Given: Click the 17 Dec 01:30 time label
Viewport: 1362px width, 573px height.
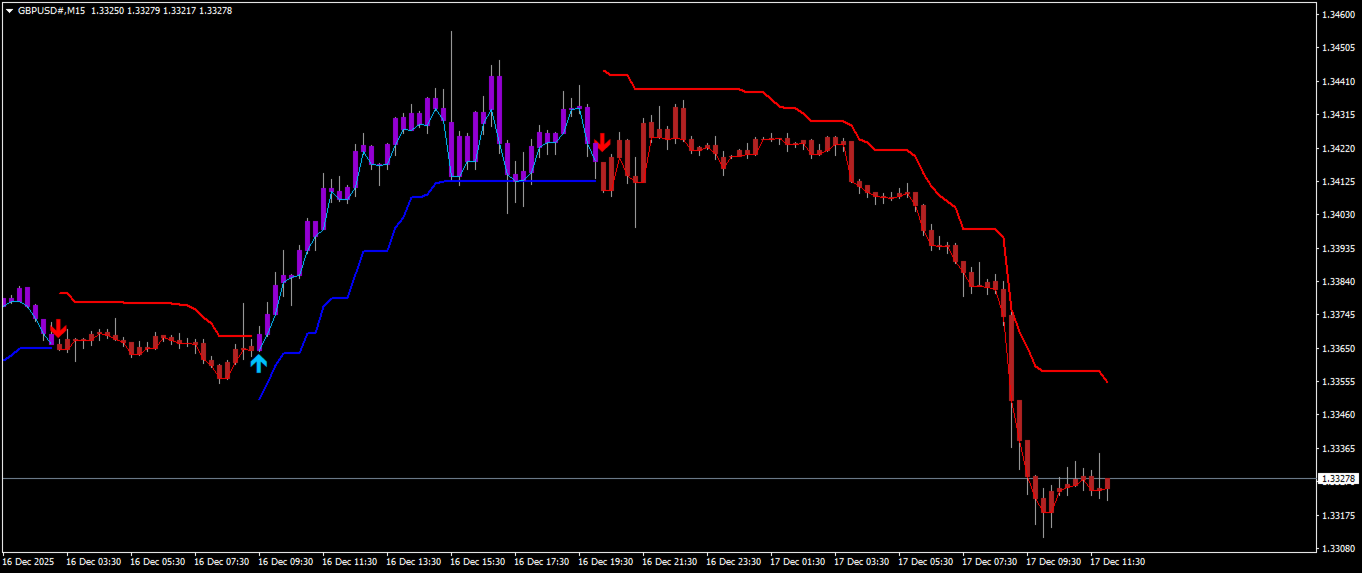Looking at the screenshot, I should (798, 562).
